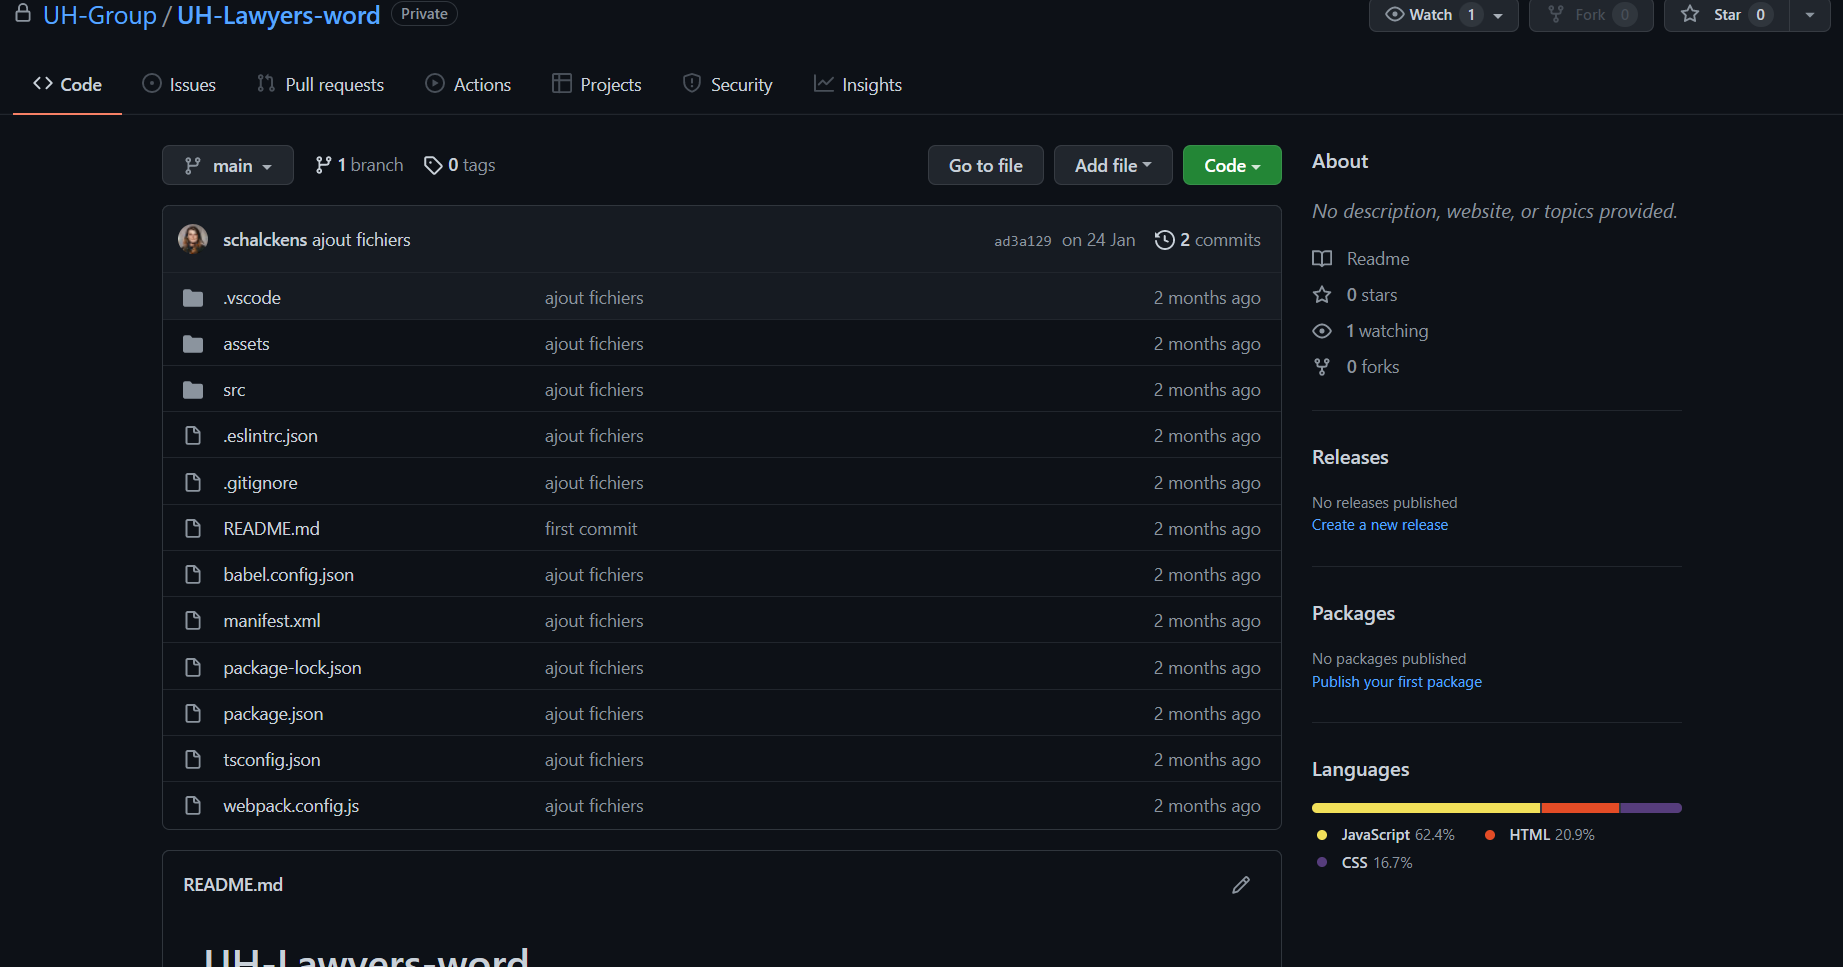The height and width of the screenshot is (967, 1843).
Task: Open the Star lists dropdown arrow
Action: [1810, 15]
